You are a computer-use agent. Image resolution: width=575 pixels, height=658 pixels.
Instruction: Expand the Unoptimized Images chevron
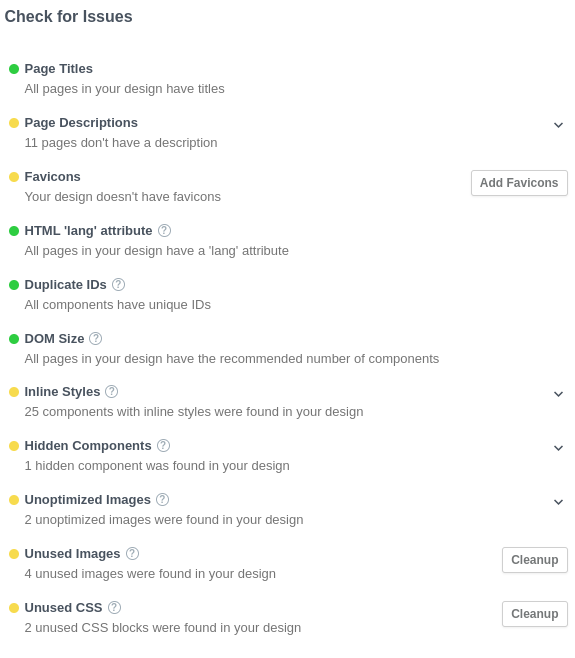click(x=558, y=502)
